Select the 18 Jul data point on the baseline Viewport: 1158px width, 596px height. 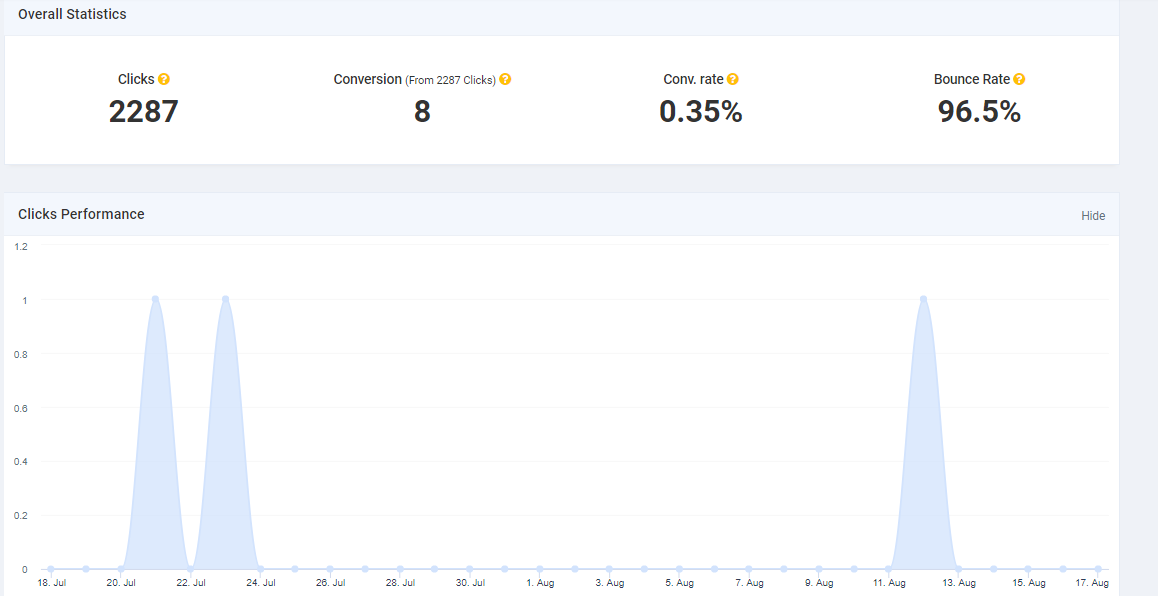51,569
